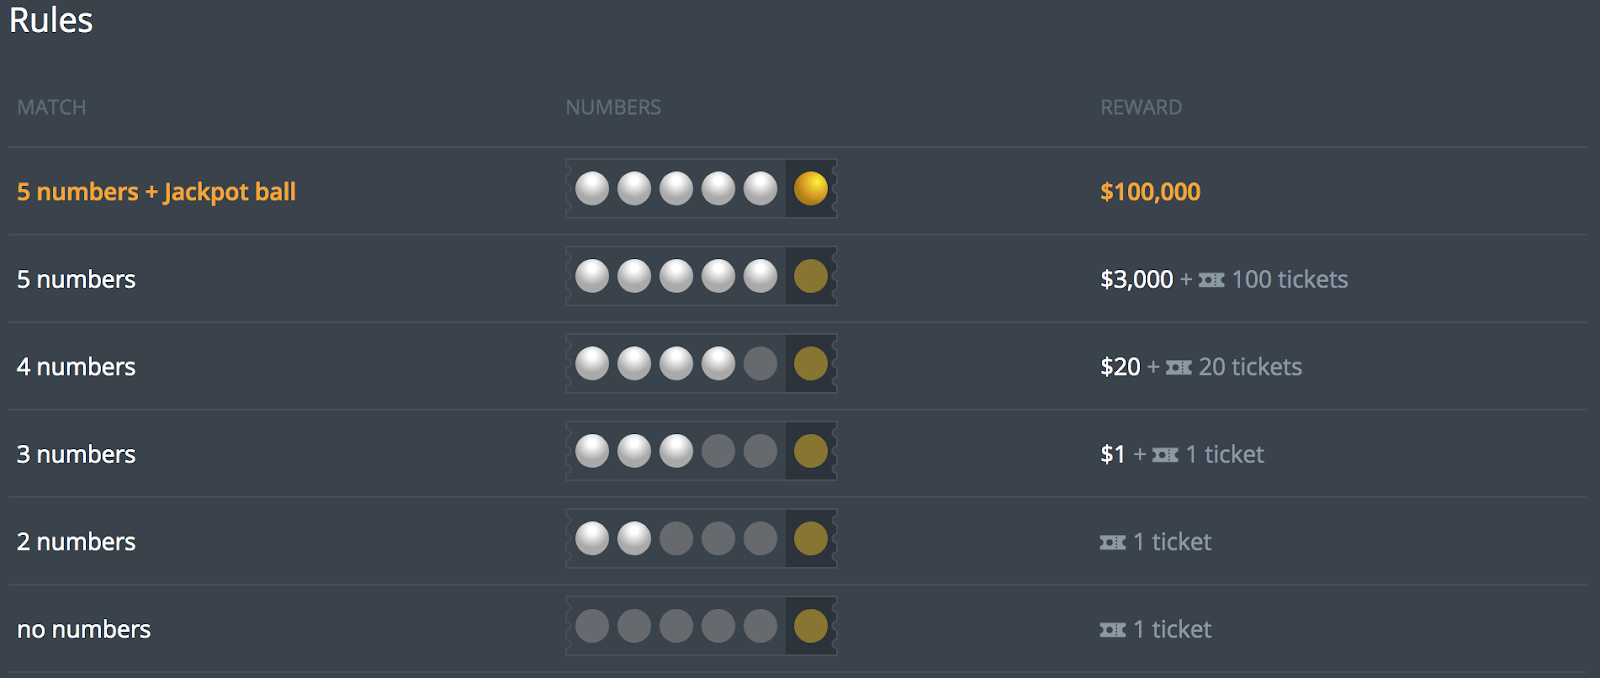This screenshot has width=1600, height=678.
Task: Click ticket icon in no numbers reward
Action: (1112, 630)
